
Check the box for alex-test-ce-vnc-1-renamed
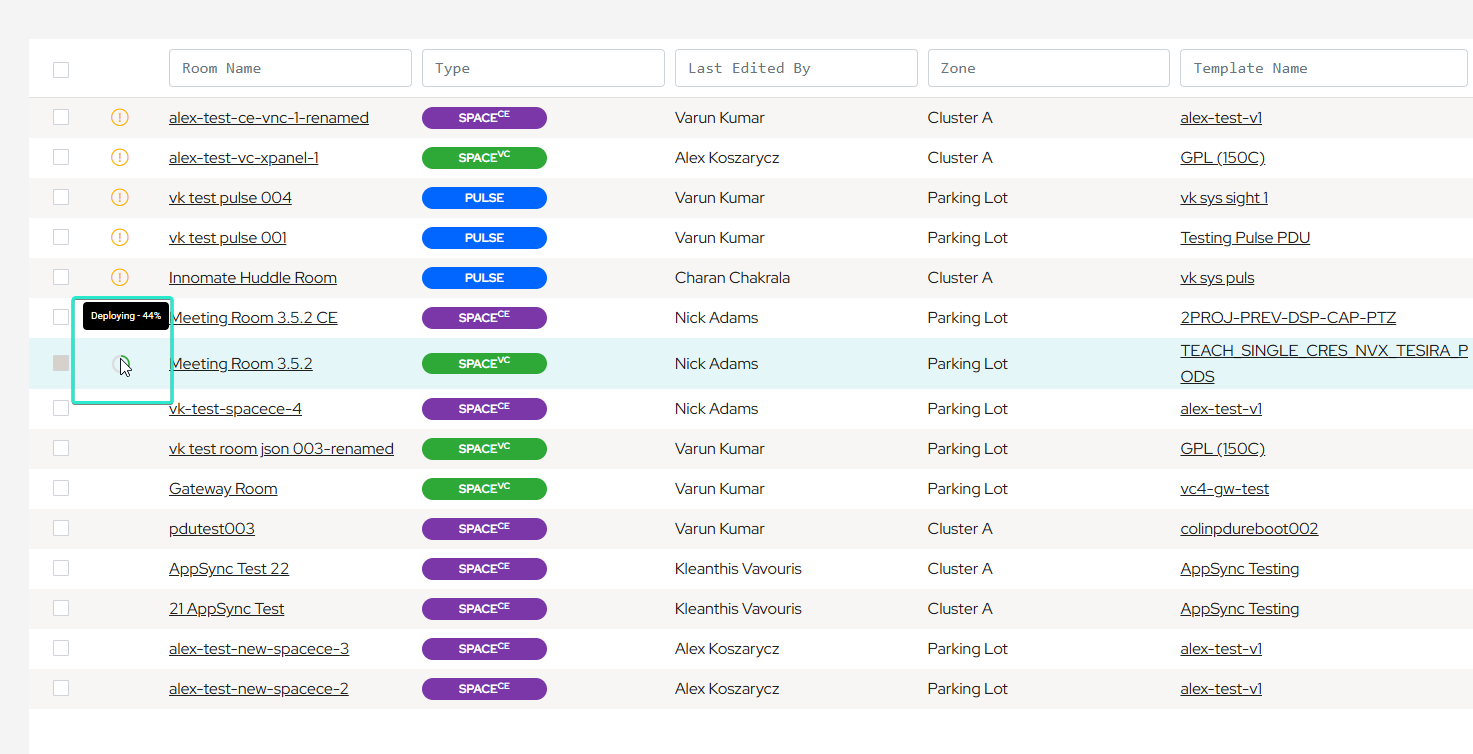pyautogui.click(x=61, y=117)
